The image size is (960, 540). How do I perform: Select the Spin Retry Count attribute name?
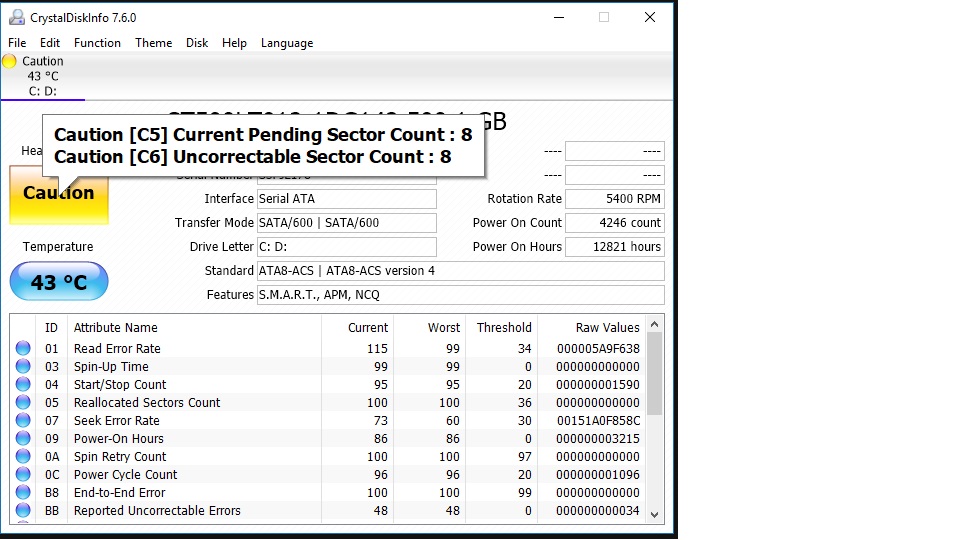[120, 457]
